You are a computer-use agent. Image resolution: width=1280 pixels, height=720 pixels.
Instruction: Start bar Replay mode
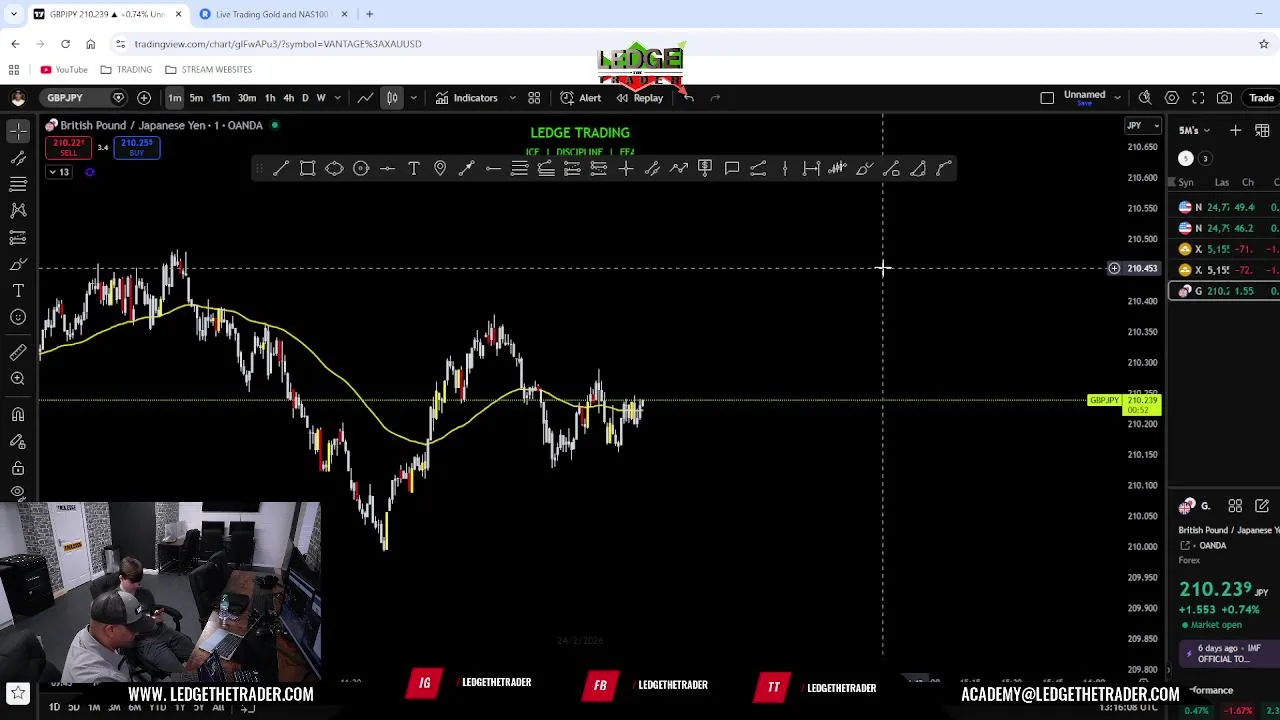[639, 98]
